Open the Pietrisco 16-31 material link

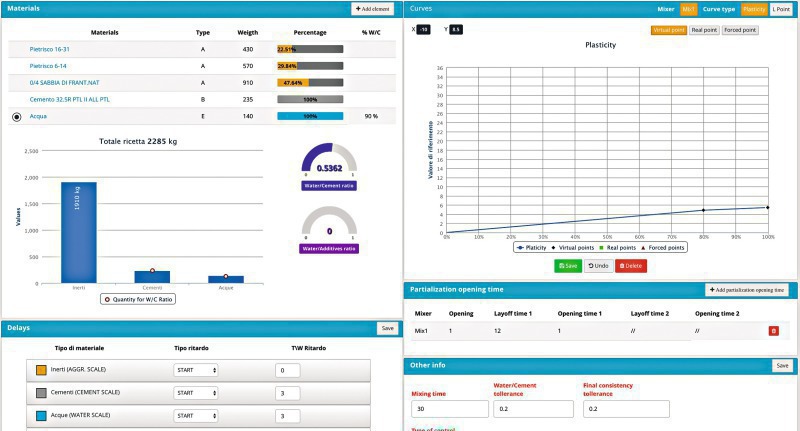coord(49,49)
